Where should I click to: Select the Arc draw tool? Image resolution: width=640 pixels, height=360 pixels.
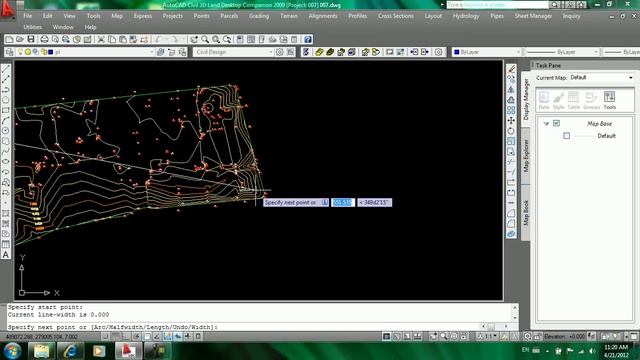tap(6, 120)
